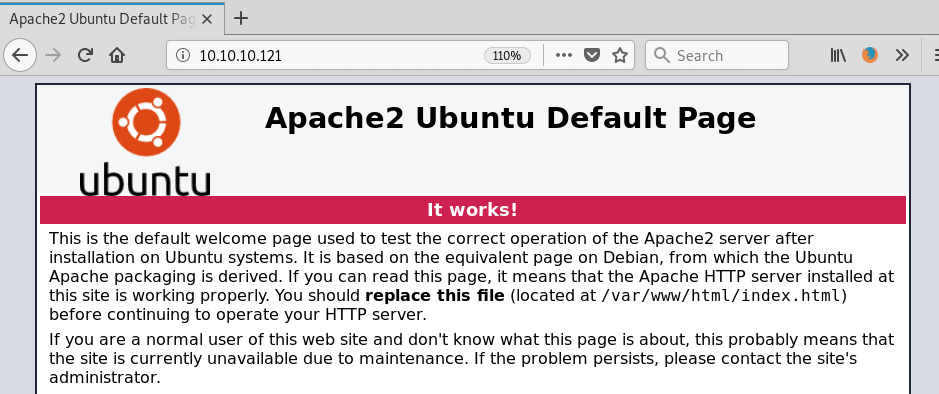The image size is (939, 394).
Task: Click the forward navigation arrow
Action: pos(53,56)
